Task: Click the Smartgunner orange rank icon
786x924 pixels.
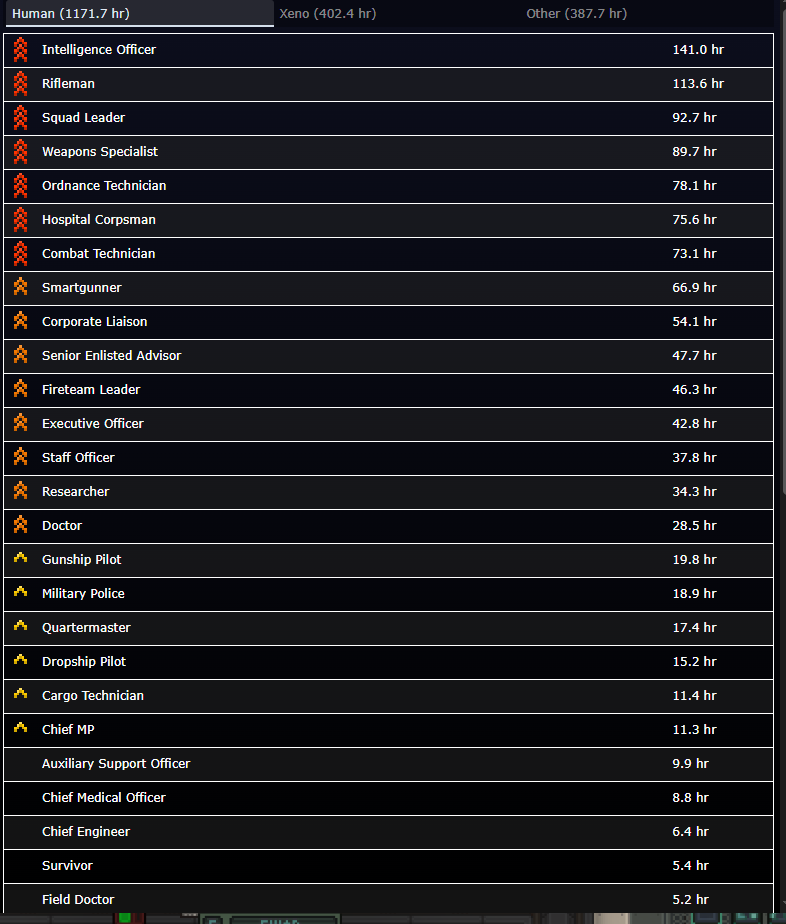Action: point(20,288)
